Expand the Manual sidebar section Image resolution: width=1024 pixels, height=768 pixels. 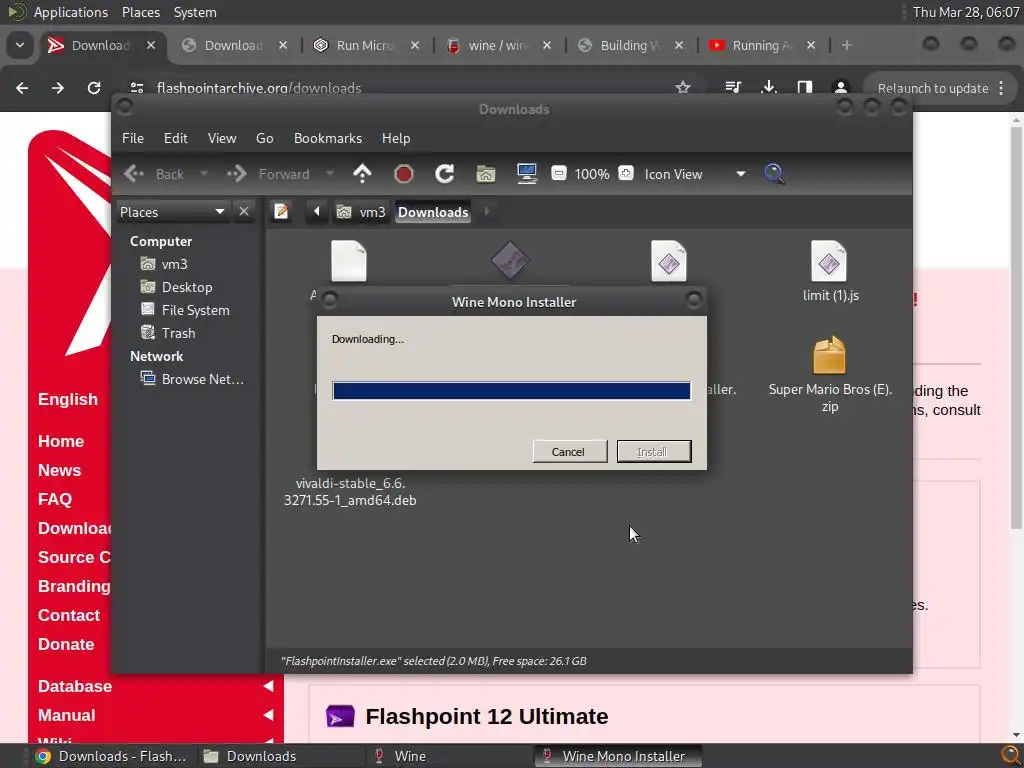click(x=268, y=715)
